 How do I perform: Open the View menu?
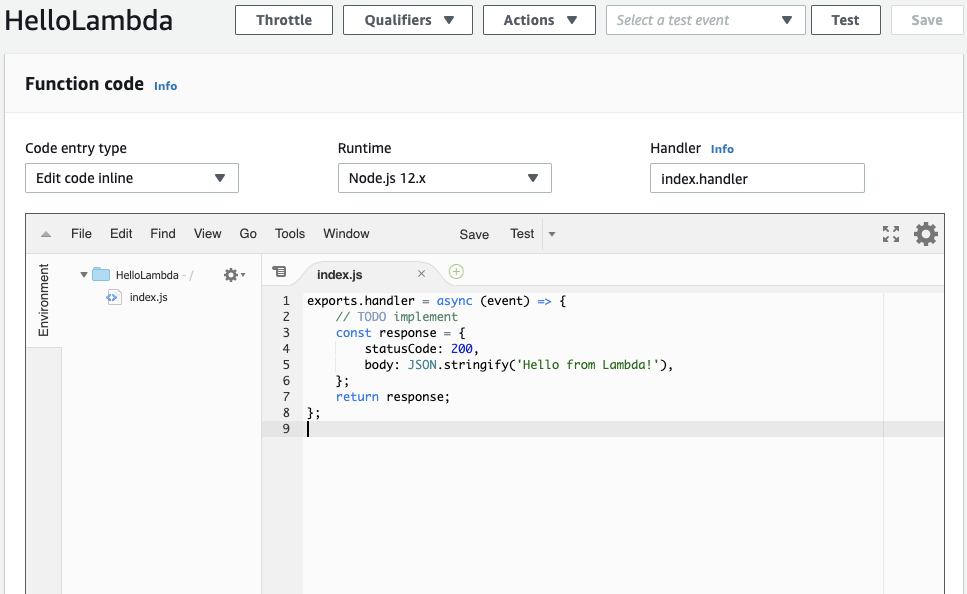coord(207,234)
